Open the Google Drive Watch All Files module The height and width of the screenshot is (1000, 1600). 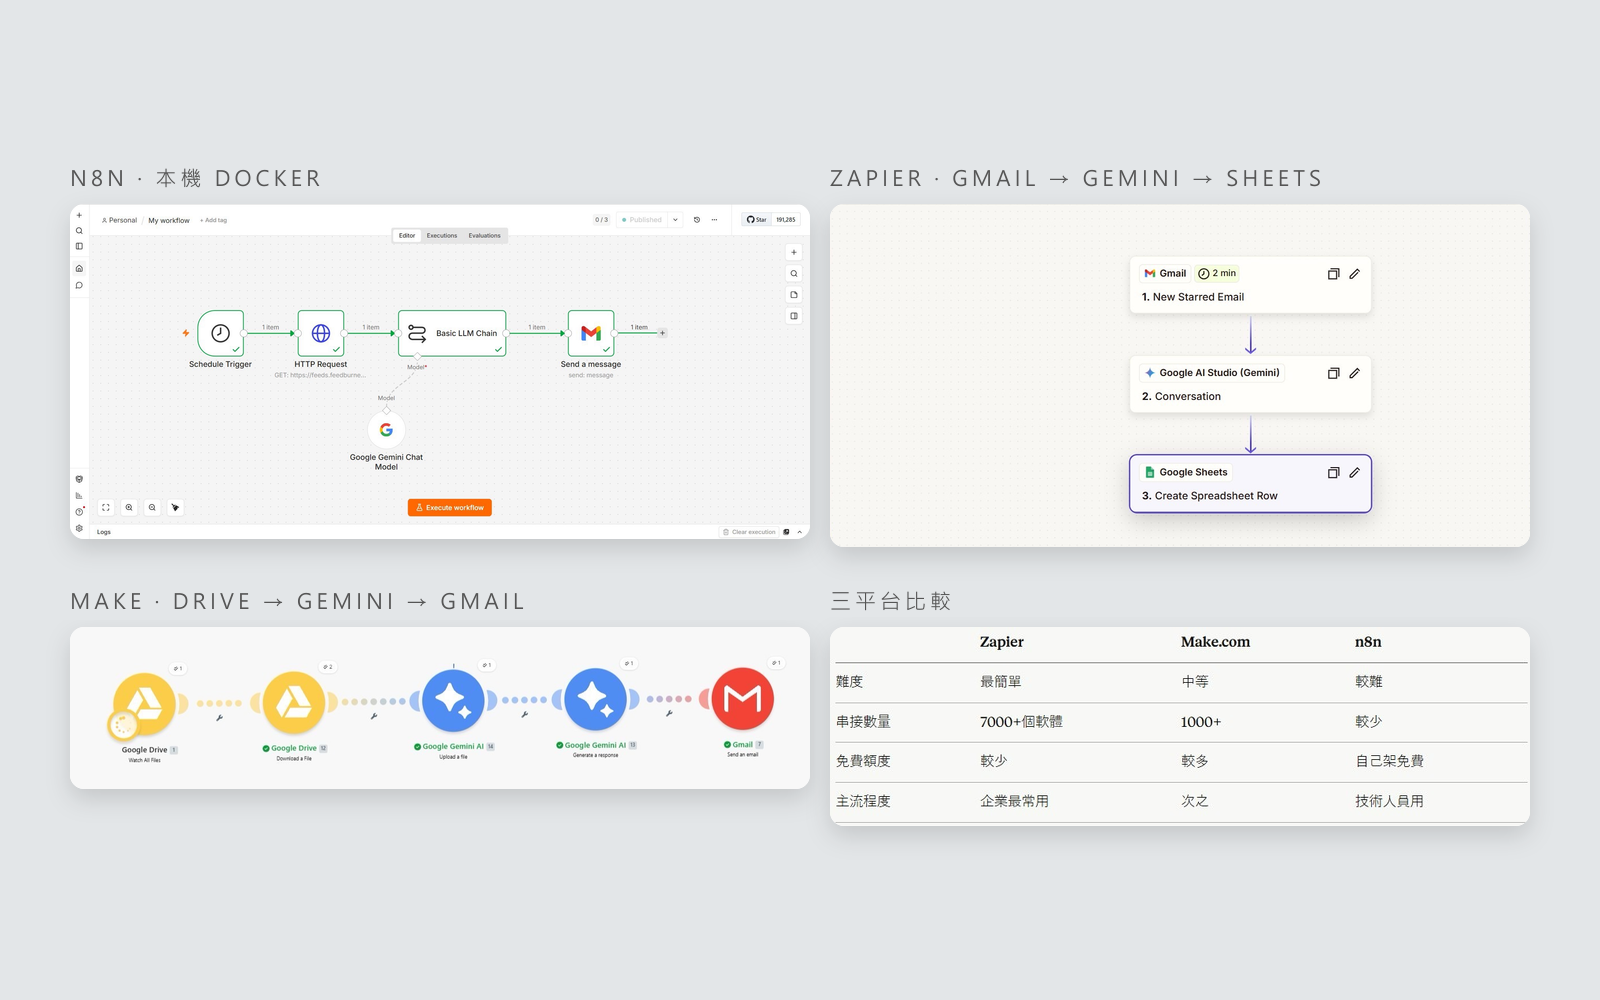[x=145, y=704]
